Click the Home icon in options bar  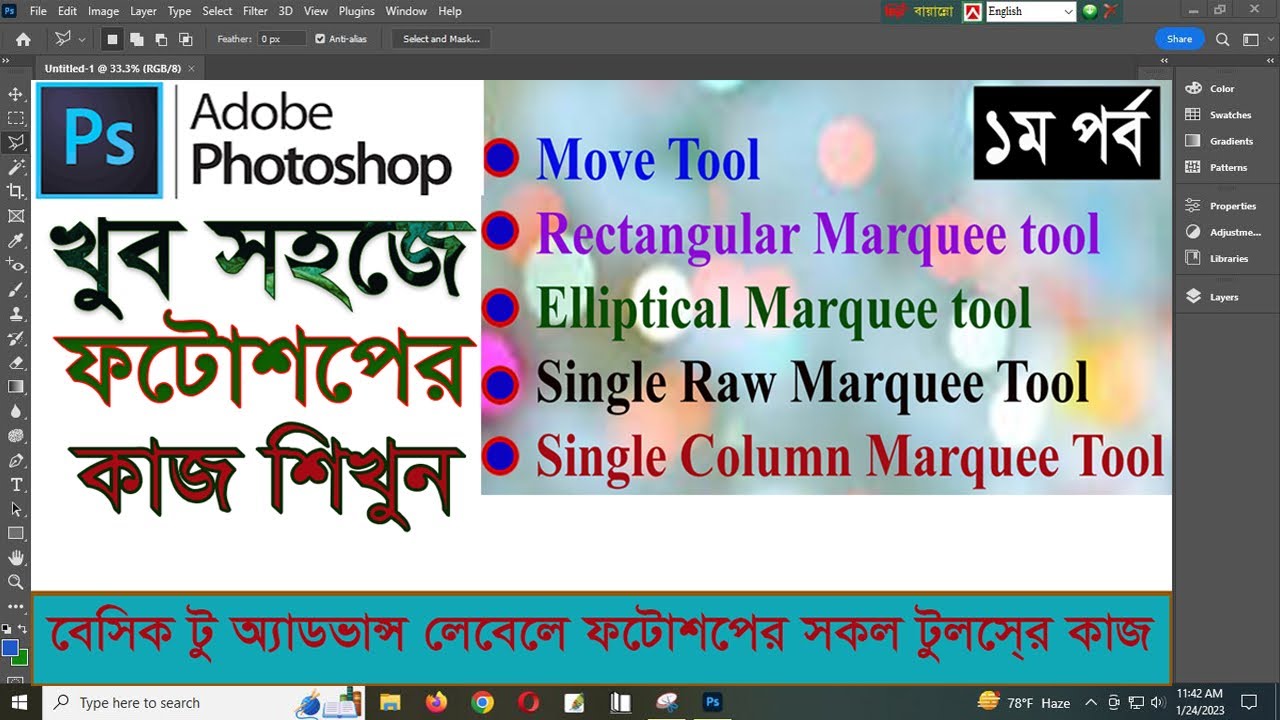[x=23, y=39]
